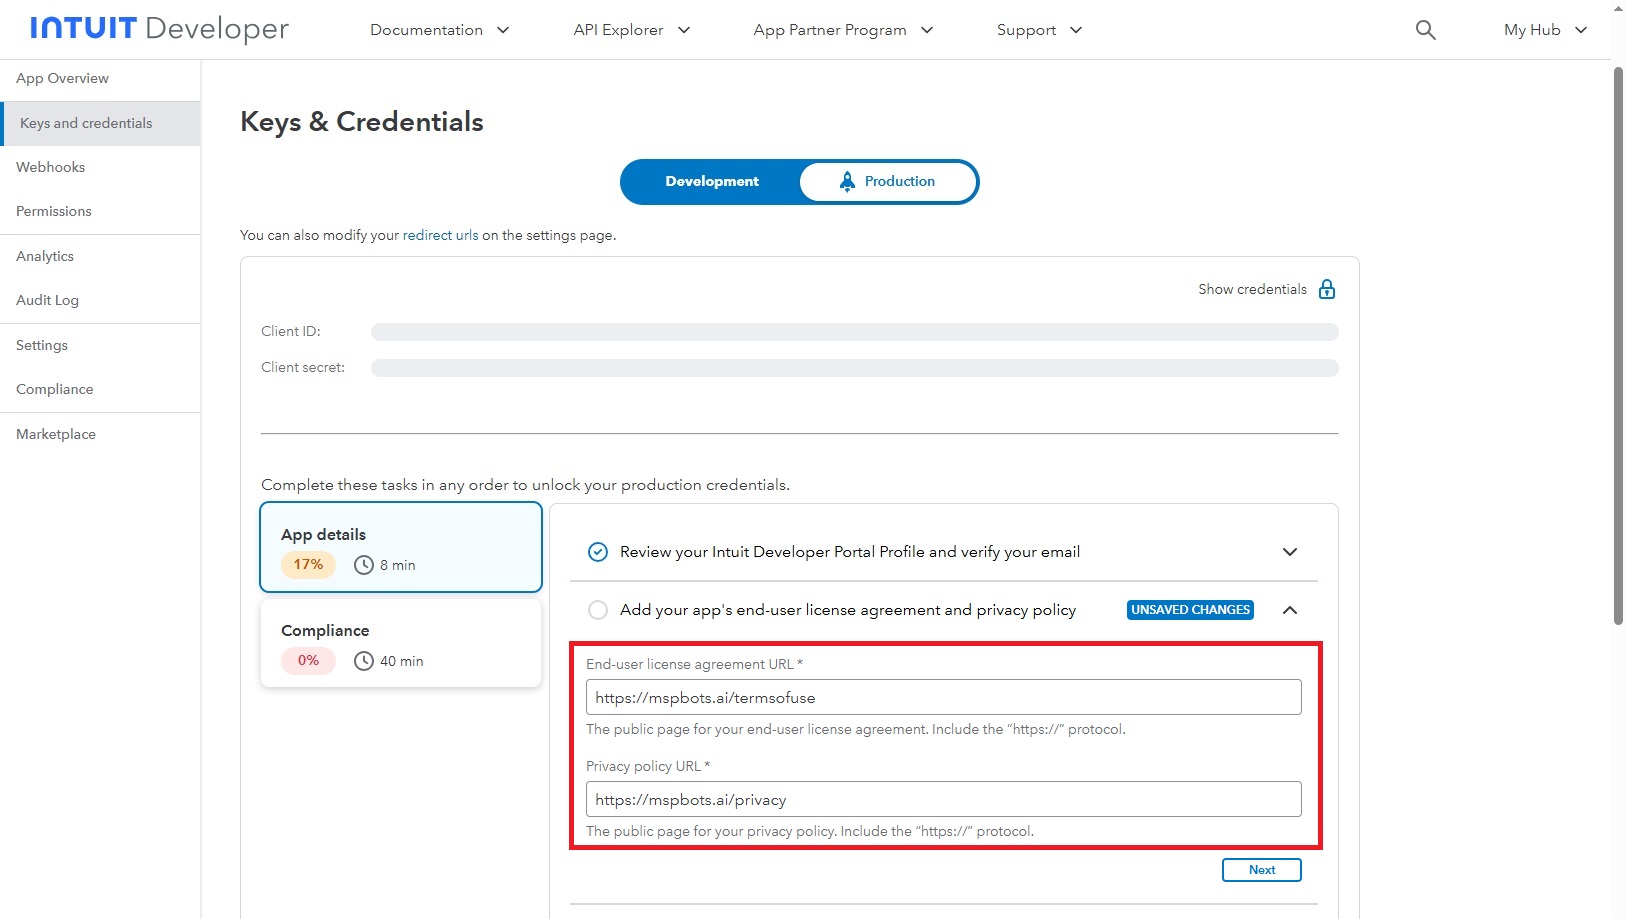Viewport: 1626px width, 919px height.
Task: Collapse the license agreement and privacy policy section
Action: tap(1290, 610)
